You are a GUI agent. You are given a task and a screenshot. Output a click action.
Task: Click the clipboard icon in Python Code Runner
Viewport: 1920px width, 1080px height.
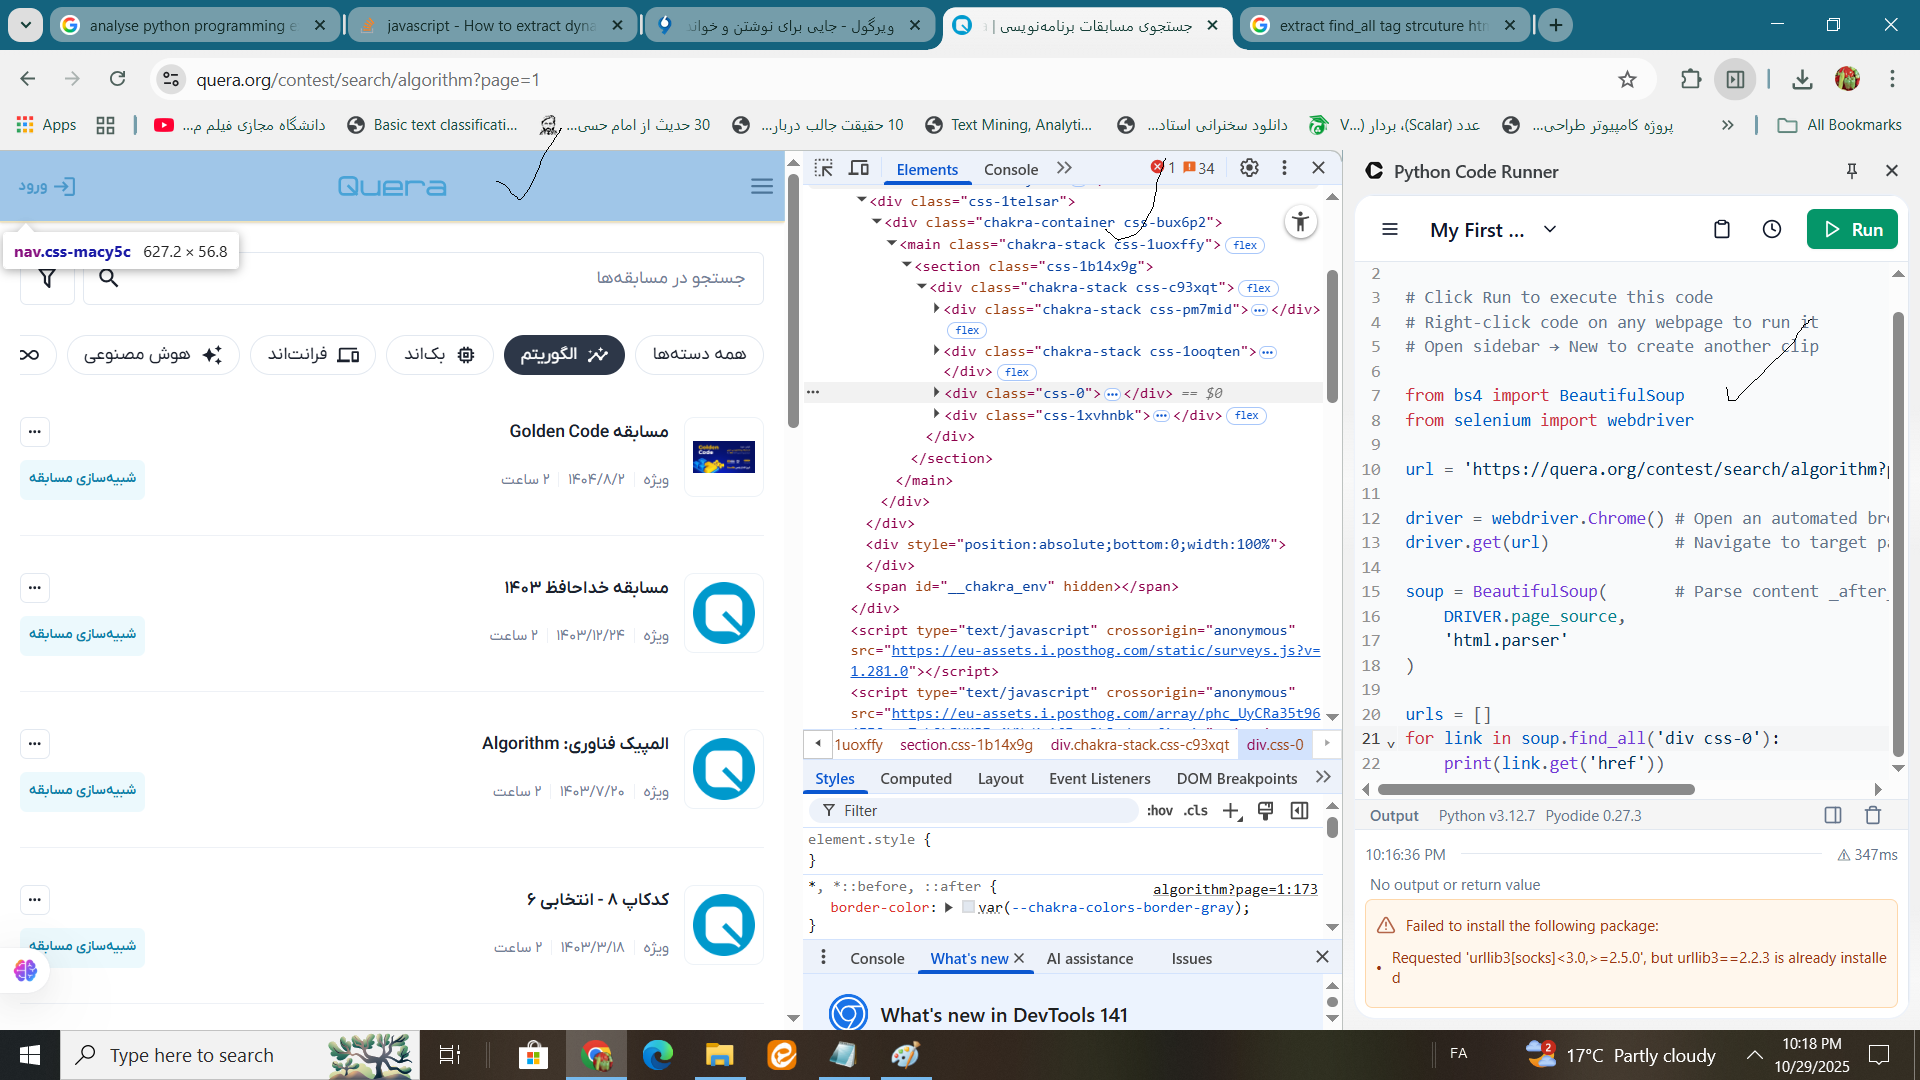(1721, 230)
